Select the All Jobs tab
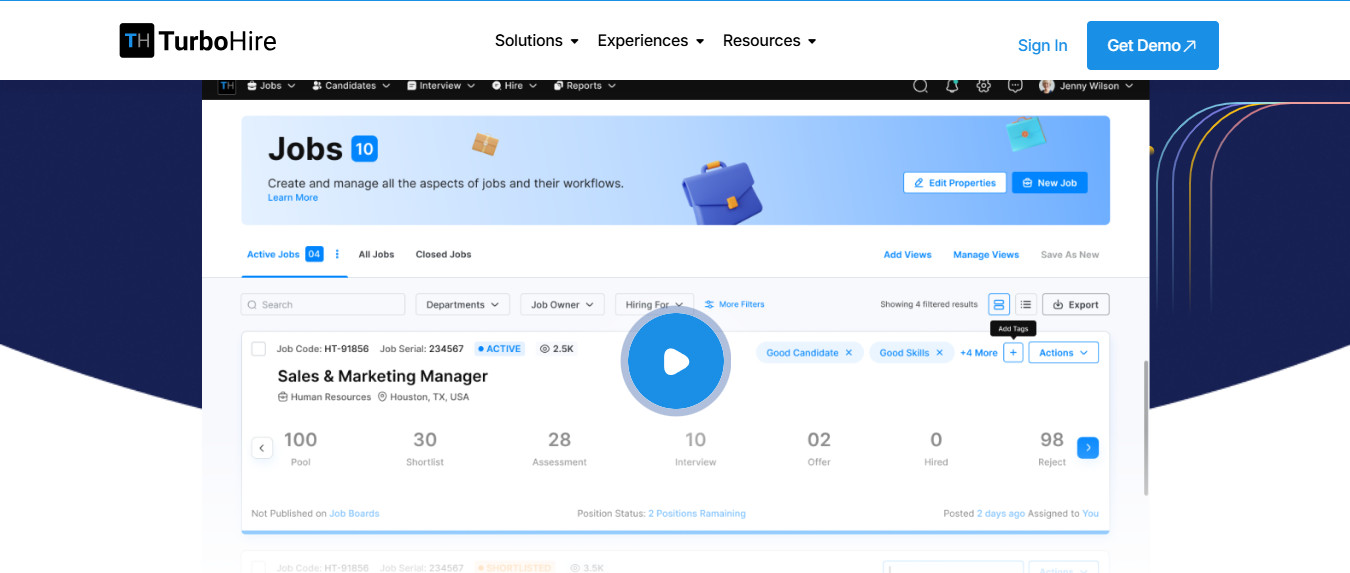Image resolution: width=1350 pixels, height=573 pixels. pyautogui.click(x=377, y=254)
